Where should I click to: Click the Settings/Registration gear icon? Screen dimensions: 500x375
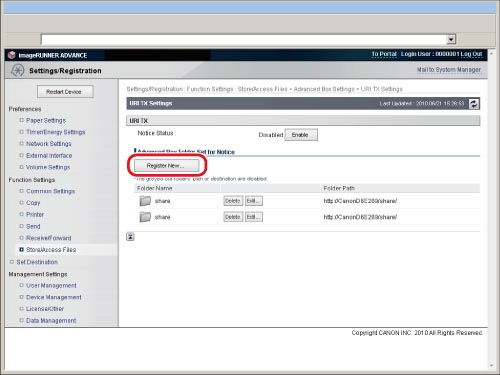(17, 70)
